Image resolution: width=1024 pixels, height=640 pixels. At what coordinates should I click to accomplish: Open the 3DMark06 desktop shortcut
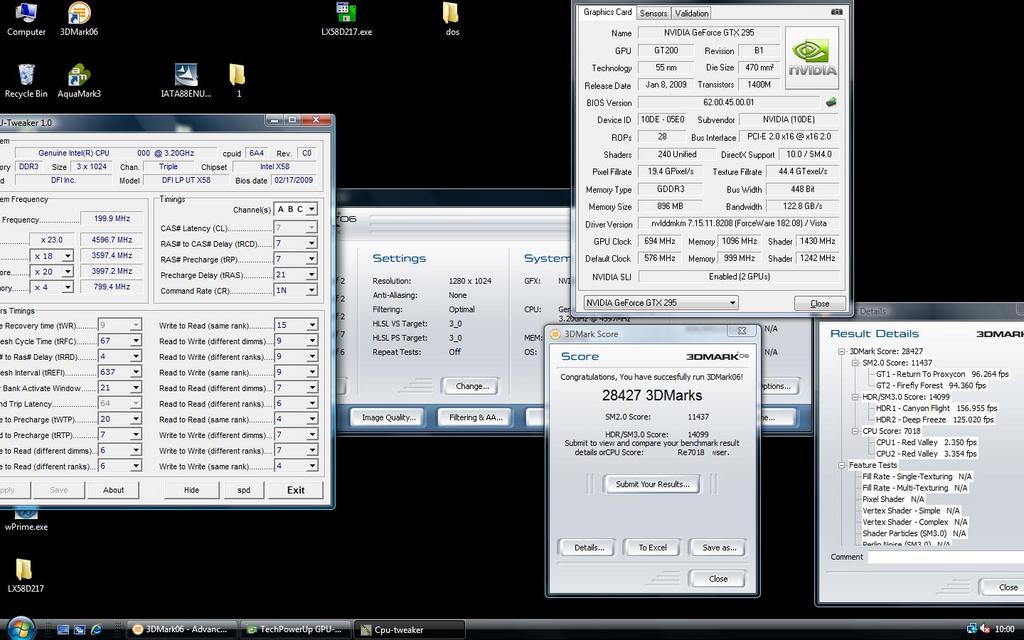point(79,19)
